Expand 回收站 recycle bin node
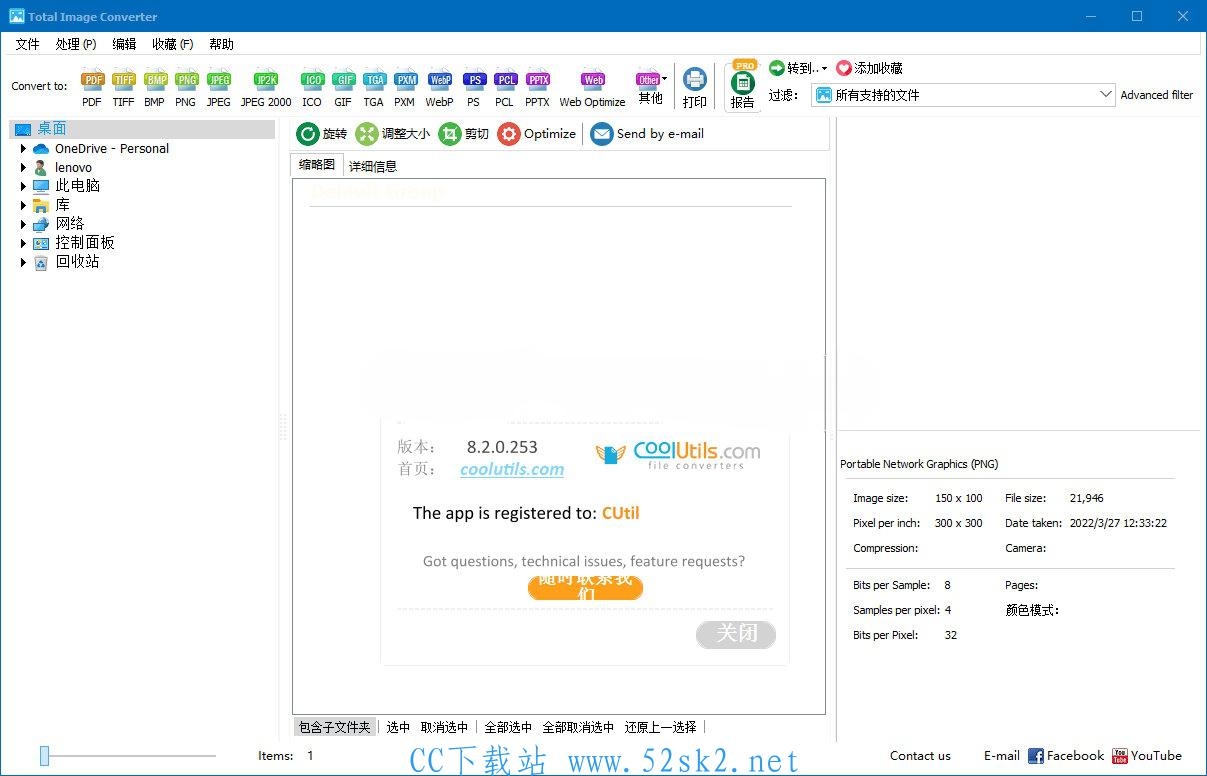The image size is (1207, 776). pyautogui.click(x=24, y=262)
